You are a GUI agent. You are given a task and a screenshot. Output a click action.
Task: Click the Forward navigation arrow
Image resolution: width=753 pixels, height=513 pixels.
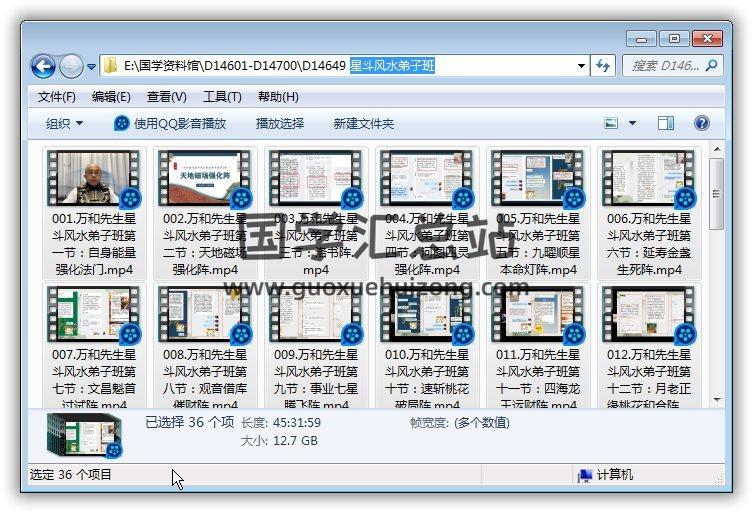71,66
